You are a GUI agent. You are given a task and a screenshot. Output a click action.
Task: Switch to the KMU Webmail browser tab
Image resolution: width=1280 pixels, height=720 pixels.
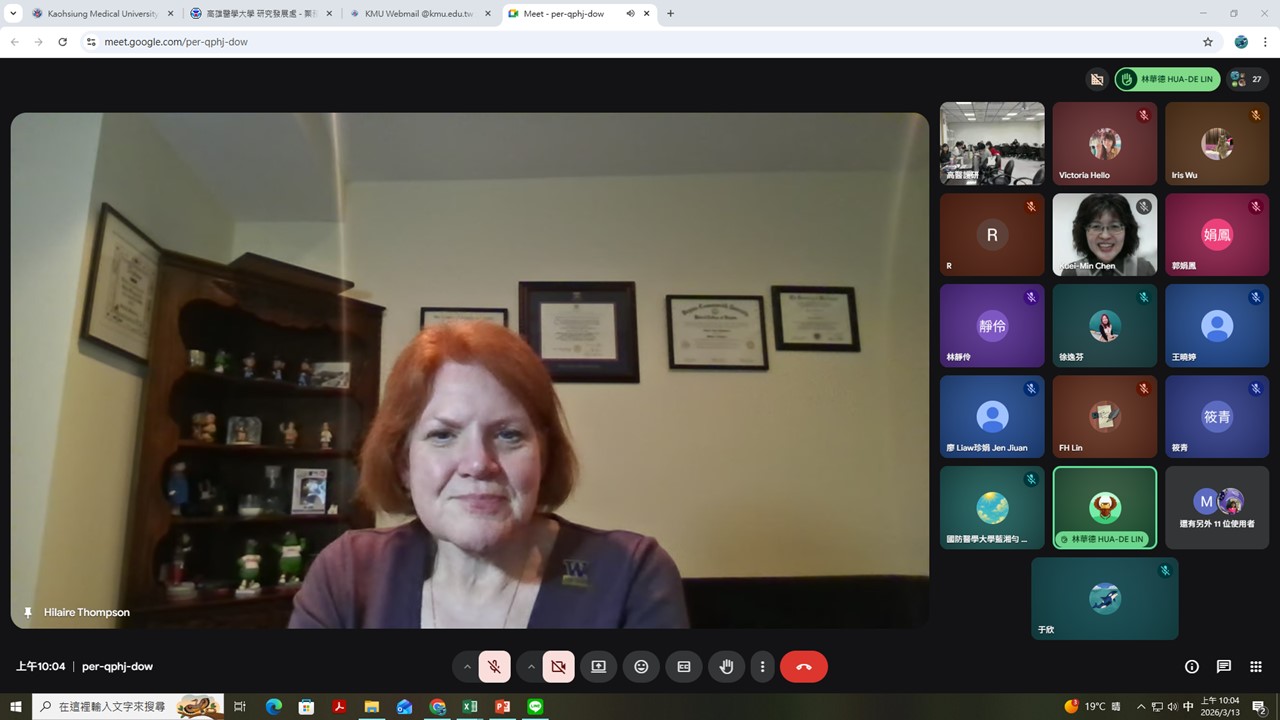[x=418, y=14]
